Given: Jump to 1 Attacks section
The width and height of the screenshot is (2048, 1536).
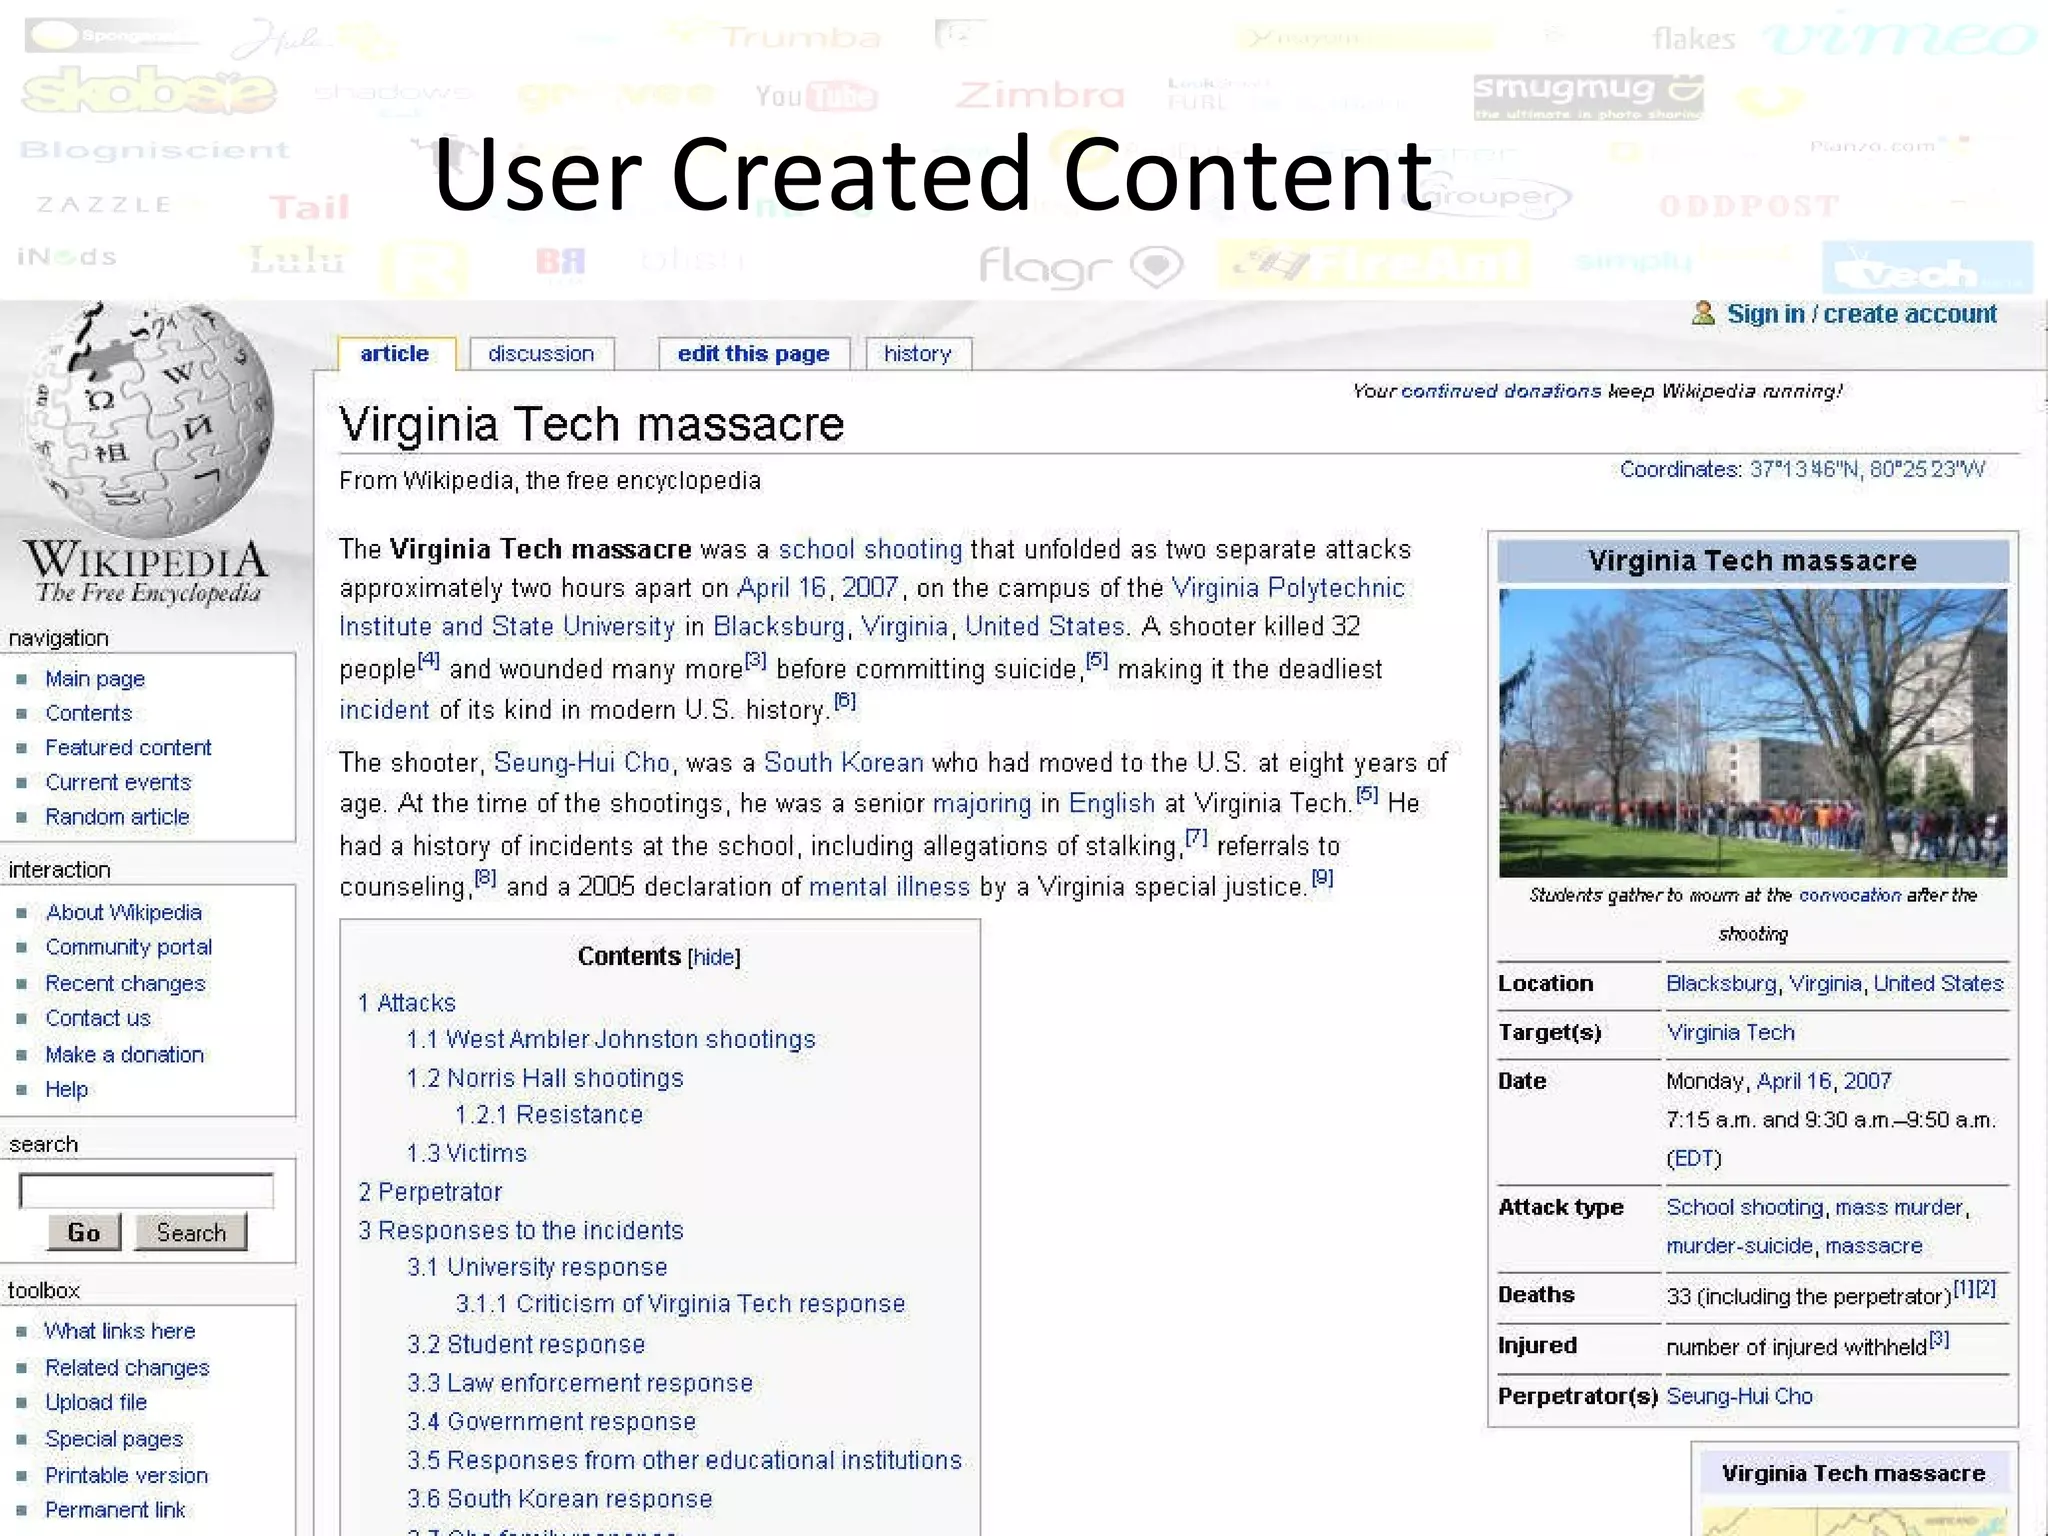Looking at the screenshot, I should point(407,1003).
